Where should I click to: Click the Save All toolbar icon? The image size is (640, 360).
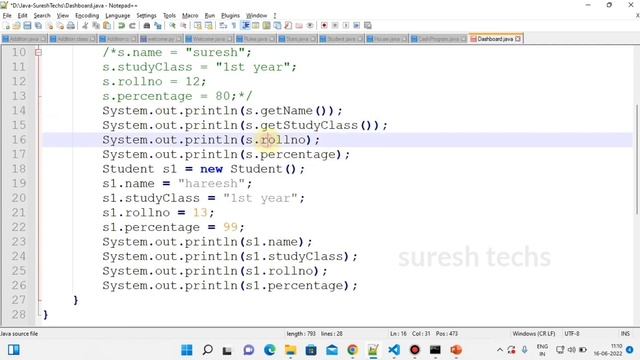[x=38, y=26]
